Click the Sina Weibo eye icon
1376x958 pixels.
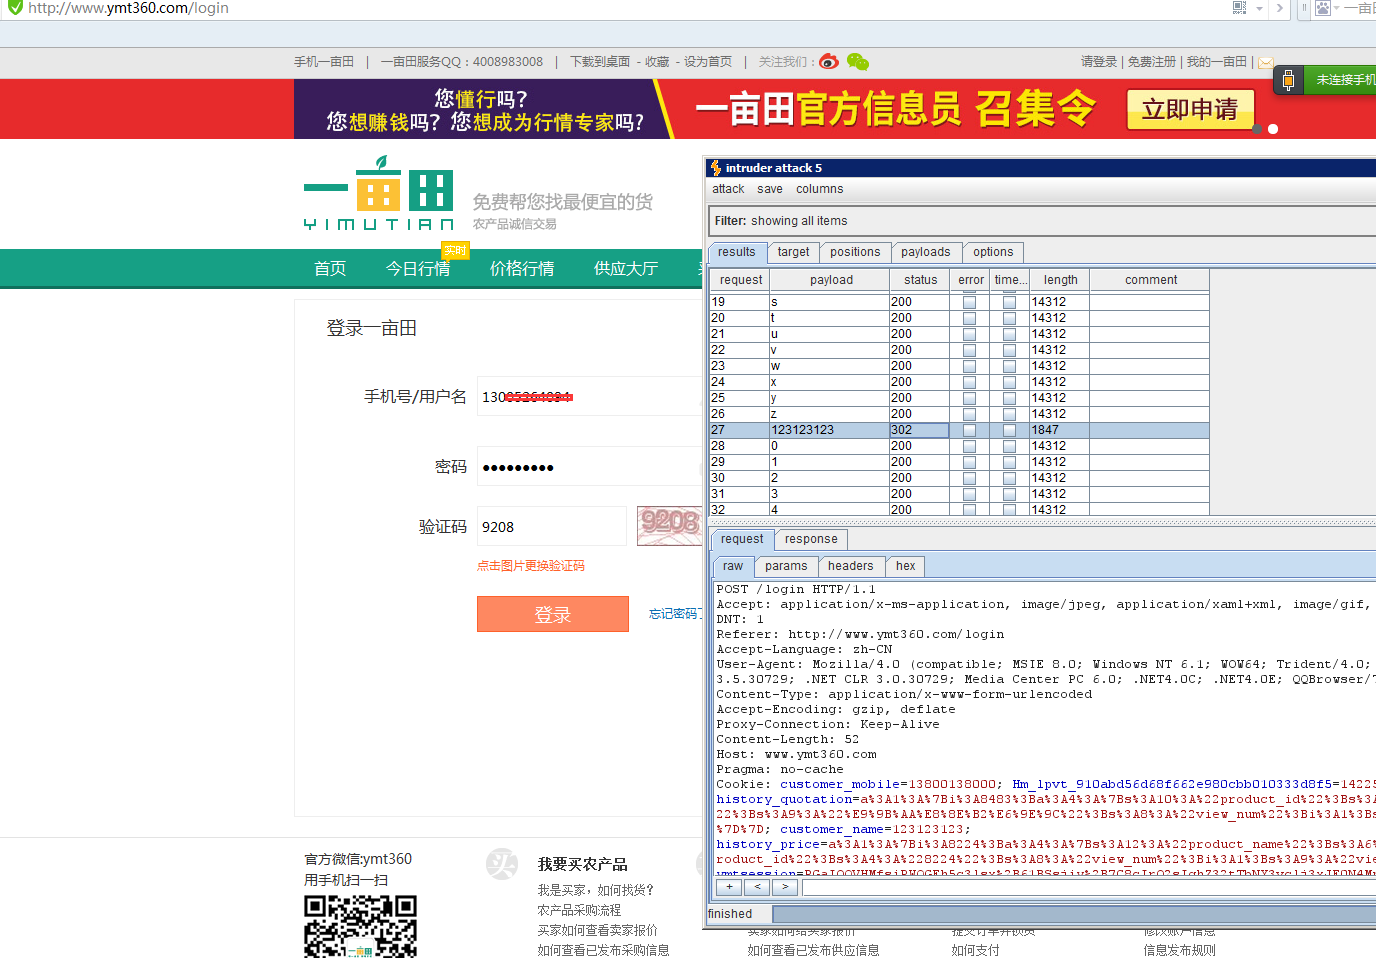829,62
